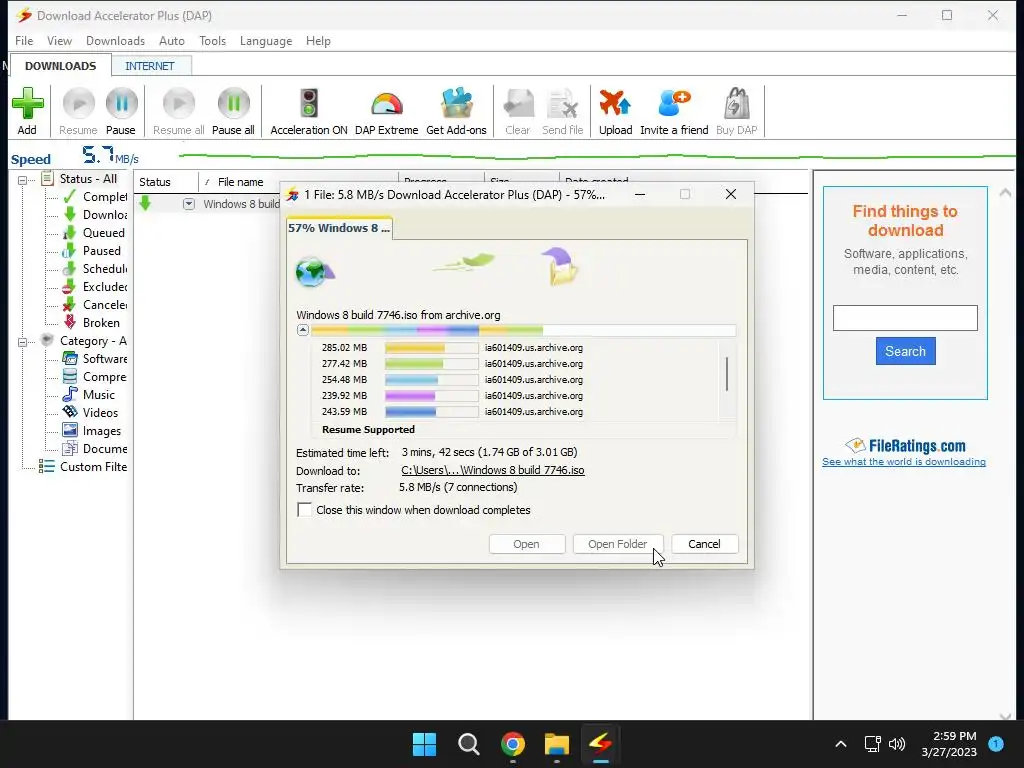Select the Videos category
The height and width of the screenshot is (768, 1024).
[x=91, y=413]
